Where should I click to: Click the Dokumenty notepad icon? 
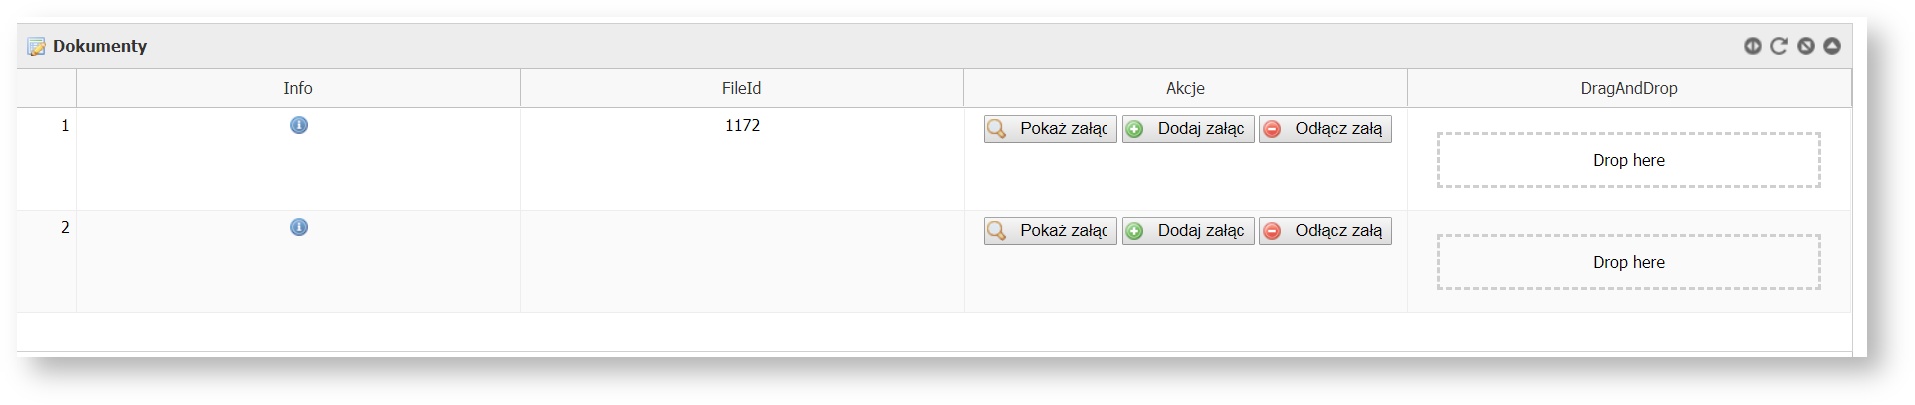(37, 47)
